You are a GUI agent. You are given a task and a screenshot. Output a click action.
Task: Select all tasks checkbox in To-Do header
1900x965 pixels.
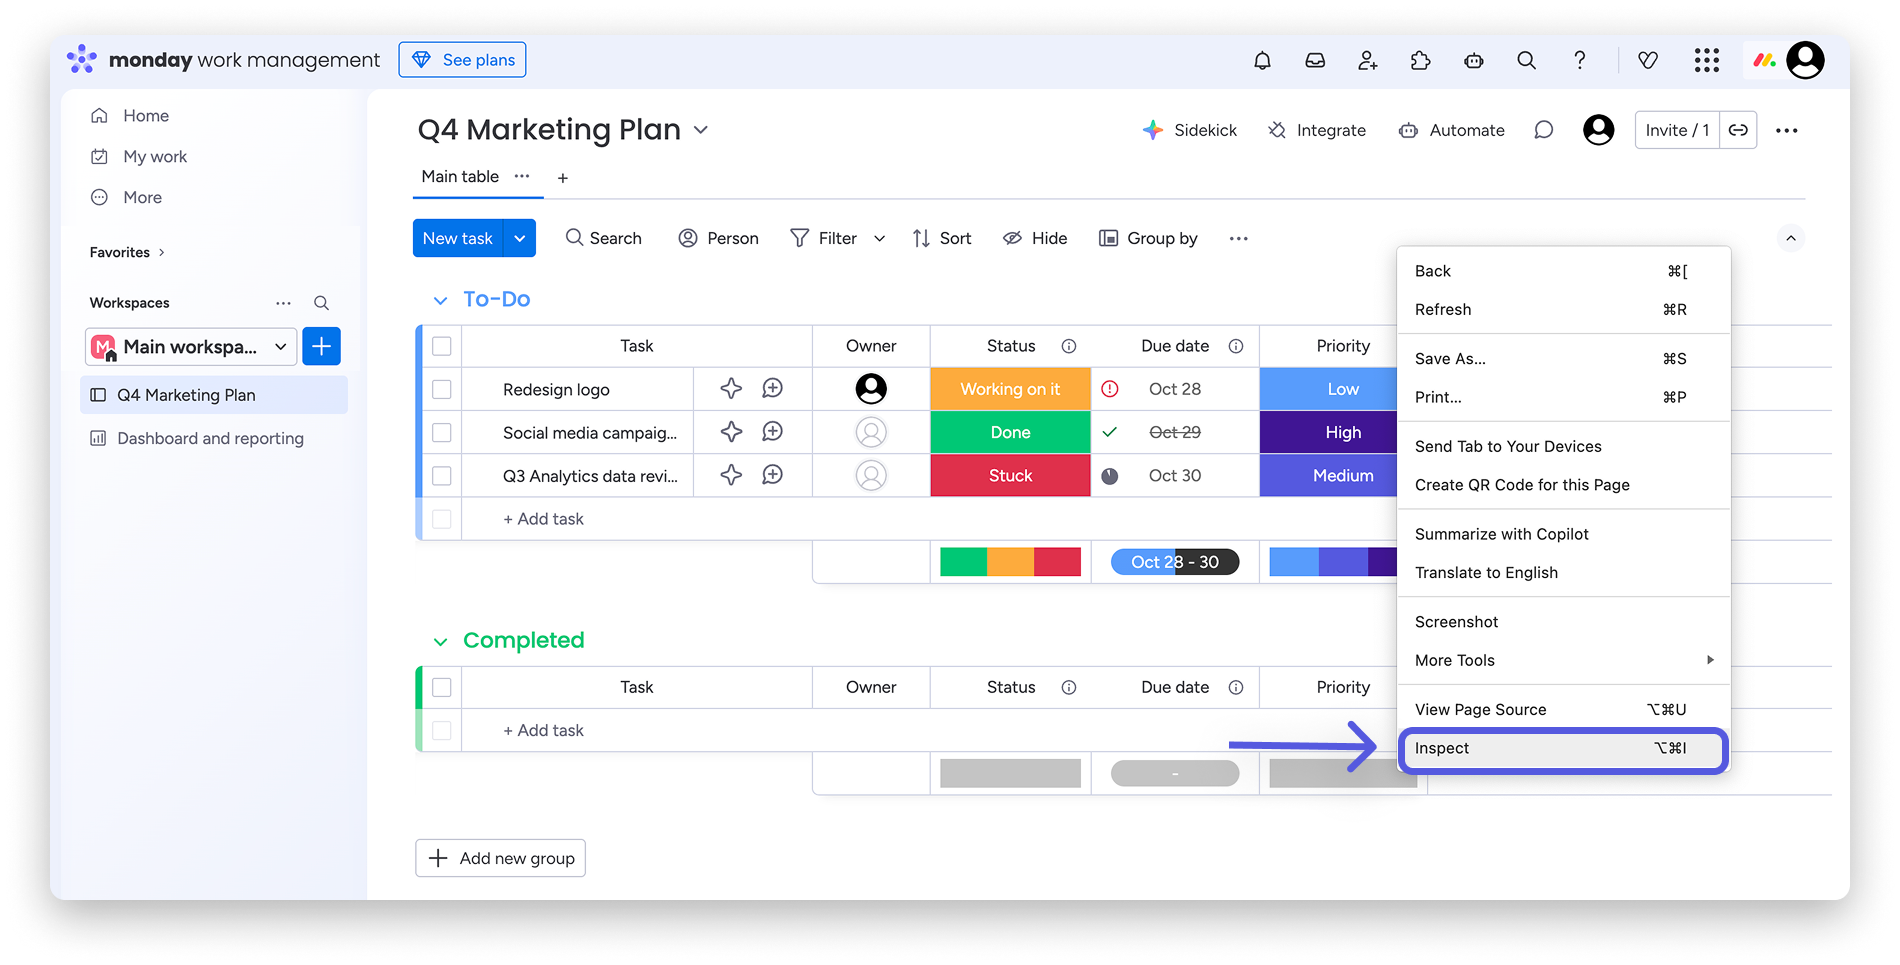(442, 346)
